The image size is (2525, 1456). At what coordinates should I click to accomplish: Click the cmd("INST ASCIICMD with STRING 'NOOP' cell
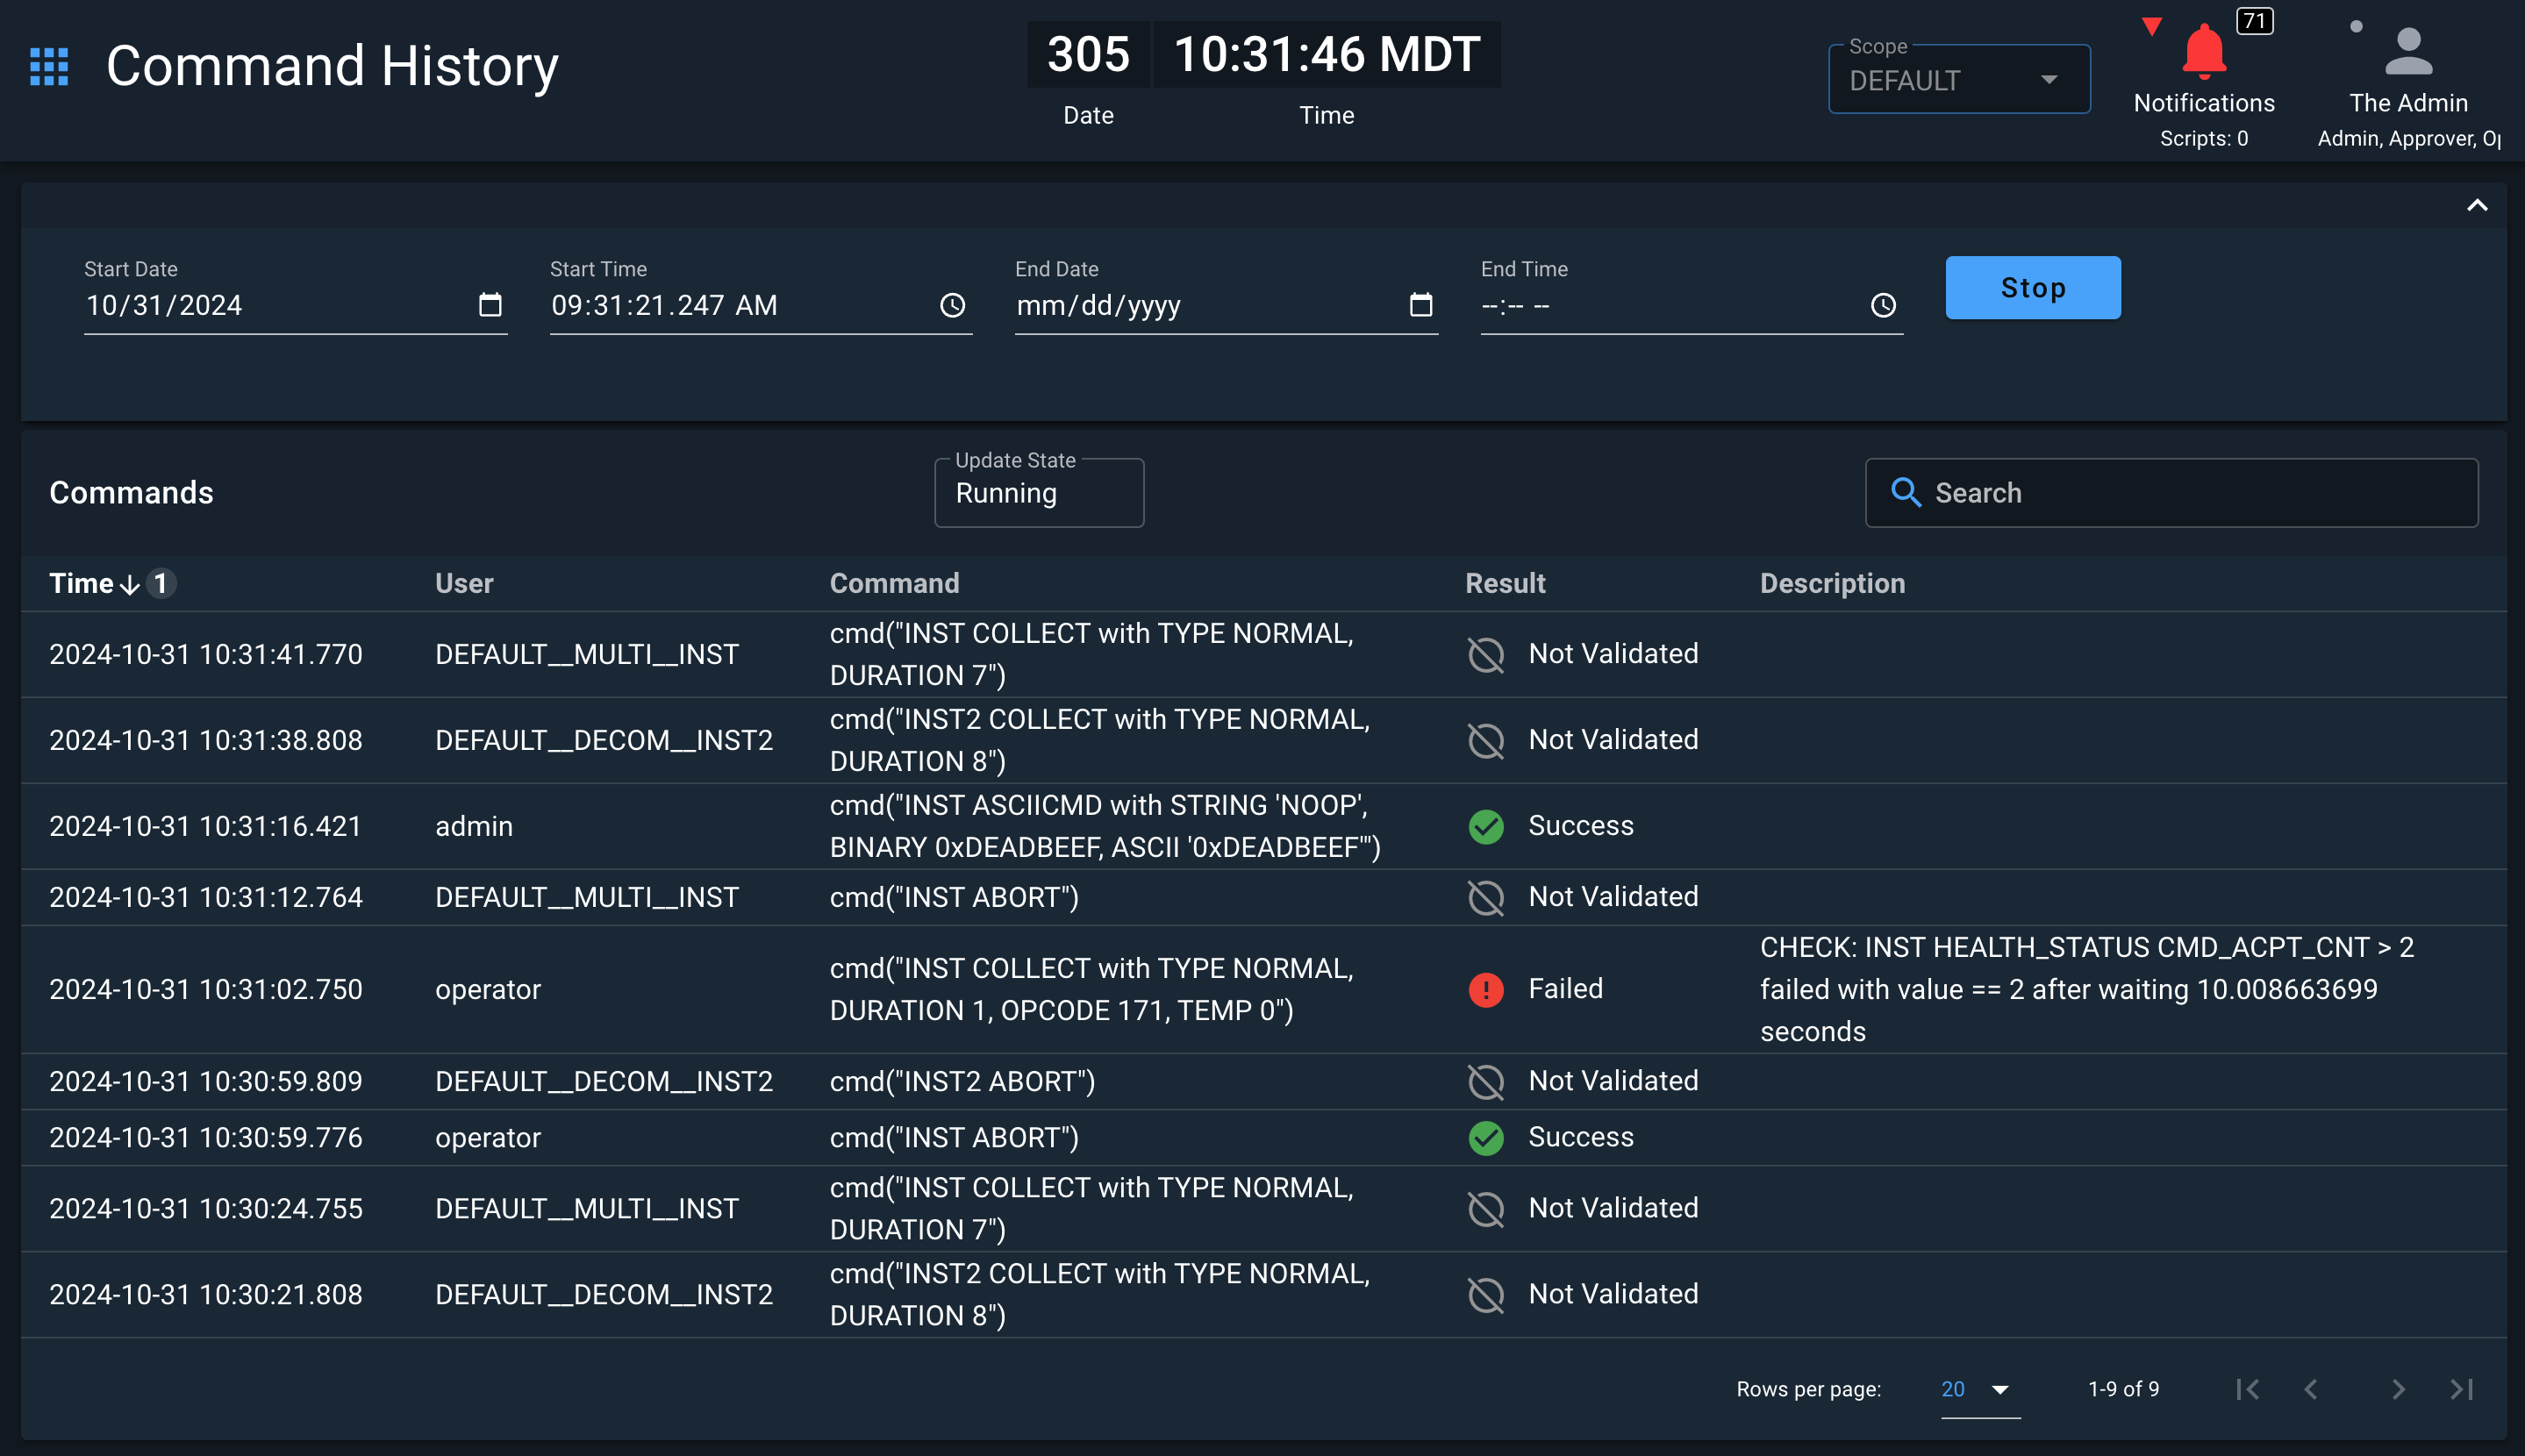coord(1105,826)
